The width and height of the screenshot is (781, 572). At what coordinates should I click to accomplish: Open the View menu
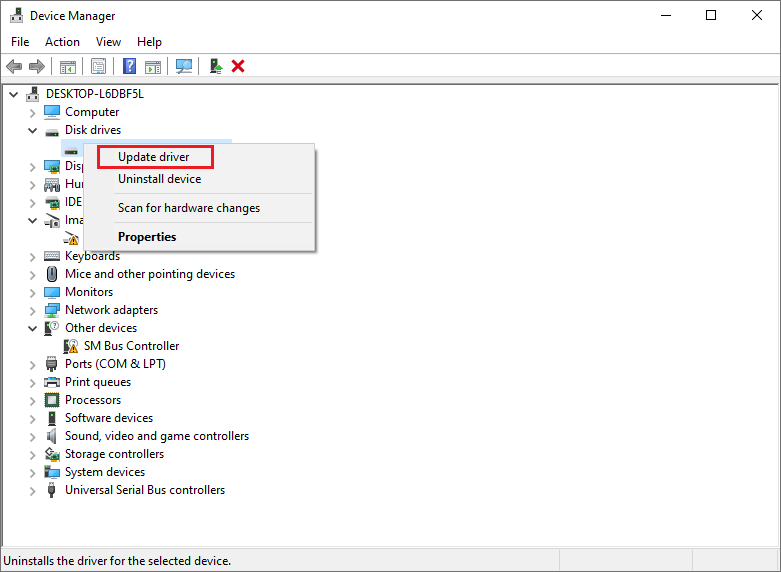(108, 42)
